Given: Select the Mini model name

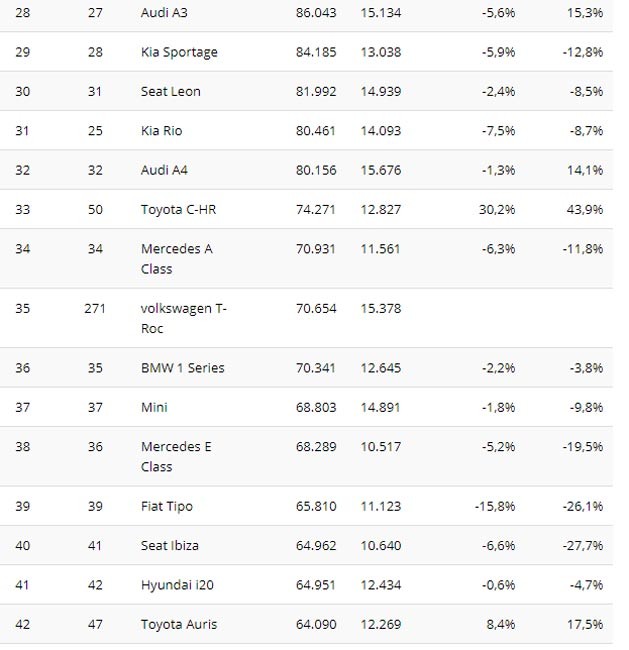Looking at the screenshot, I should 155,407.
